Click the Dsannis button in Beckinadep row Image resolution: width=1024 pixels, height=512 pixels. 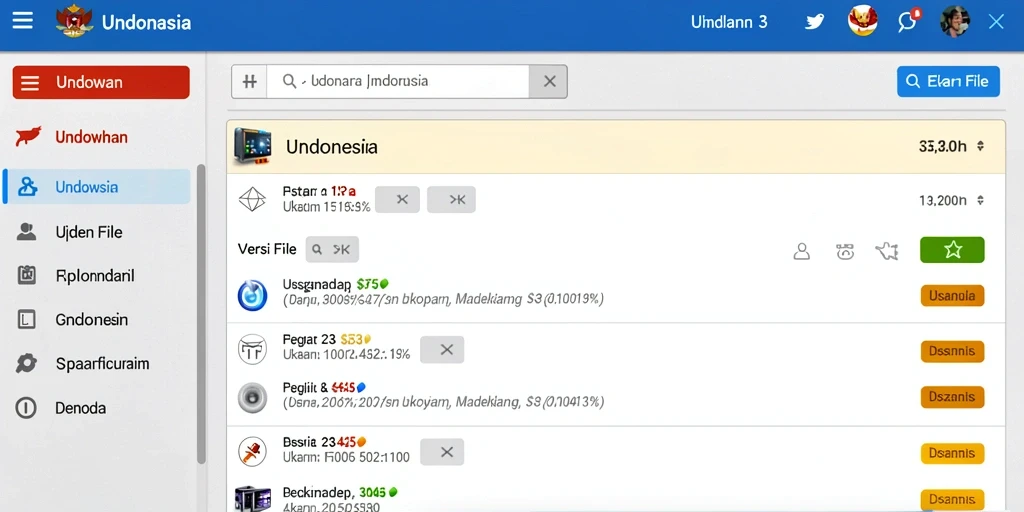(952, 499)
